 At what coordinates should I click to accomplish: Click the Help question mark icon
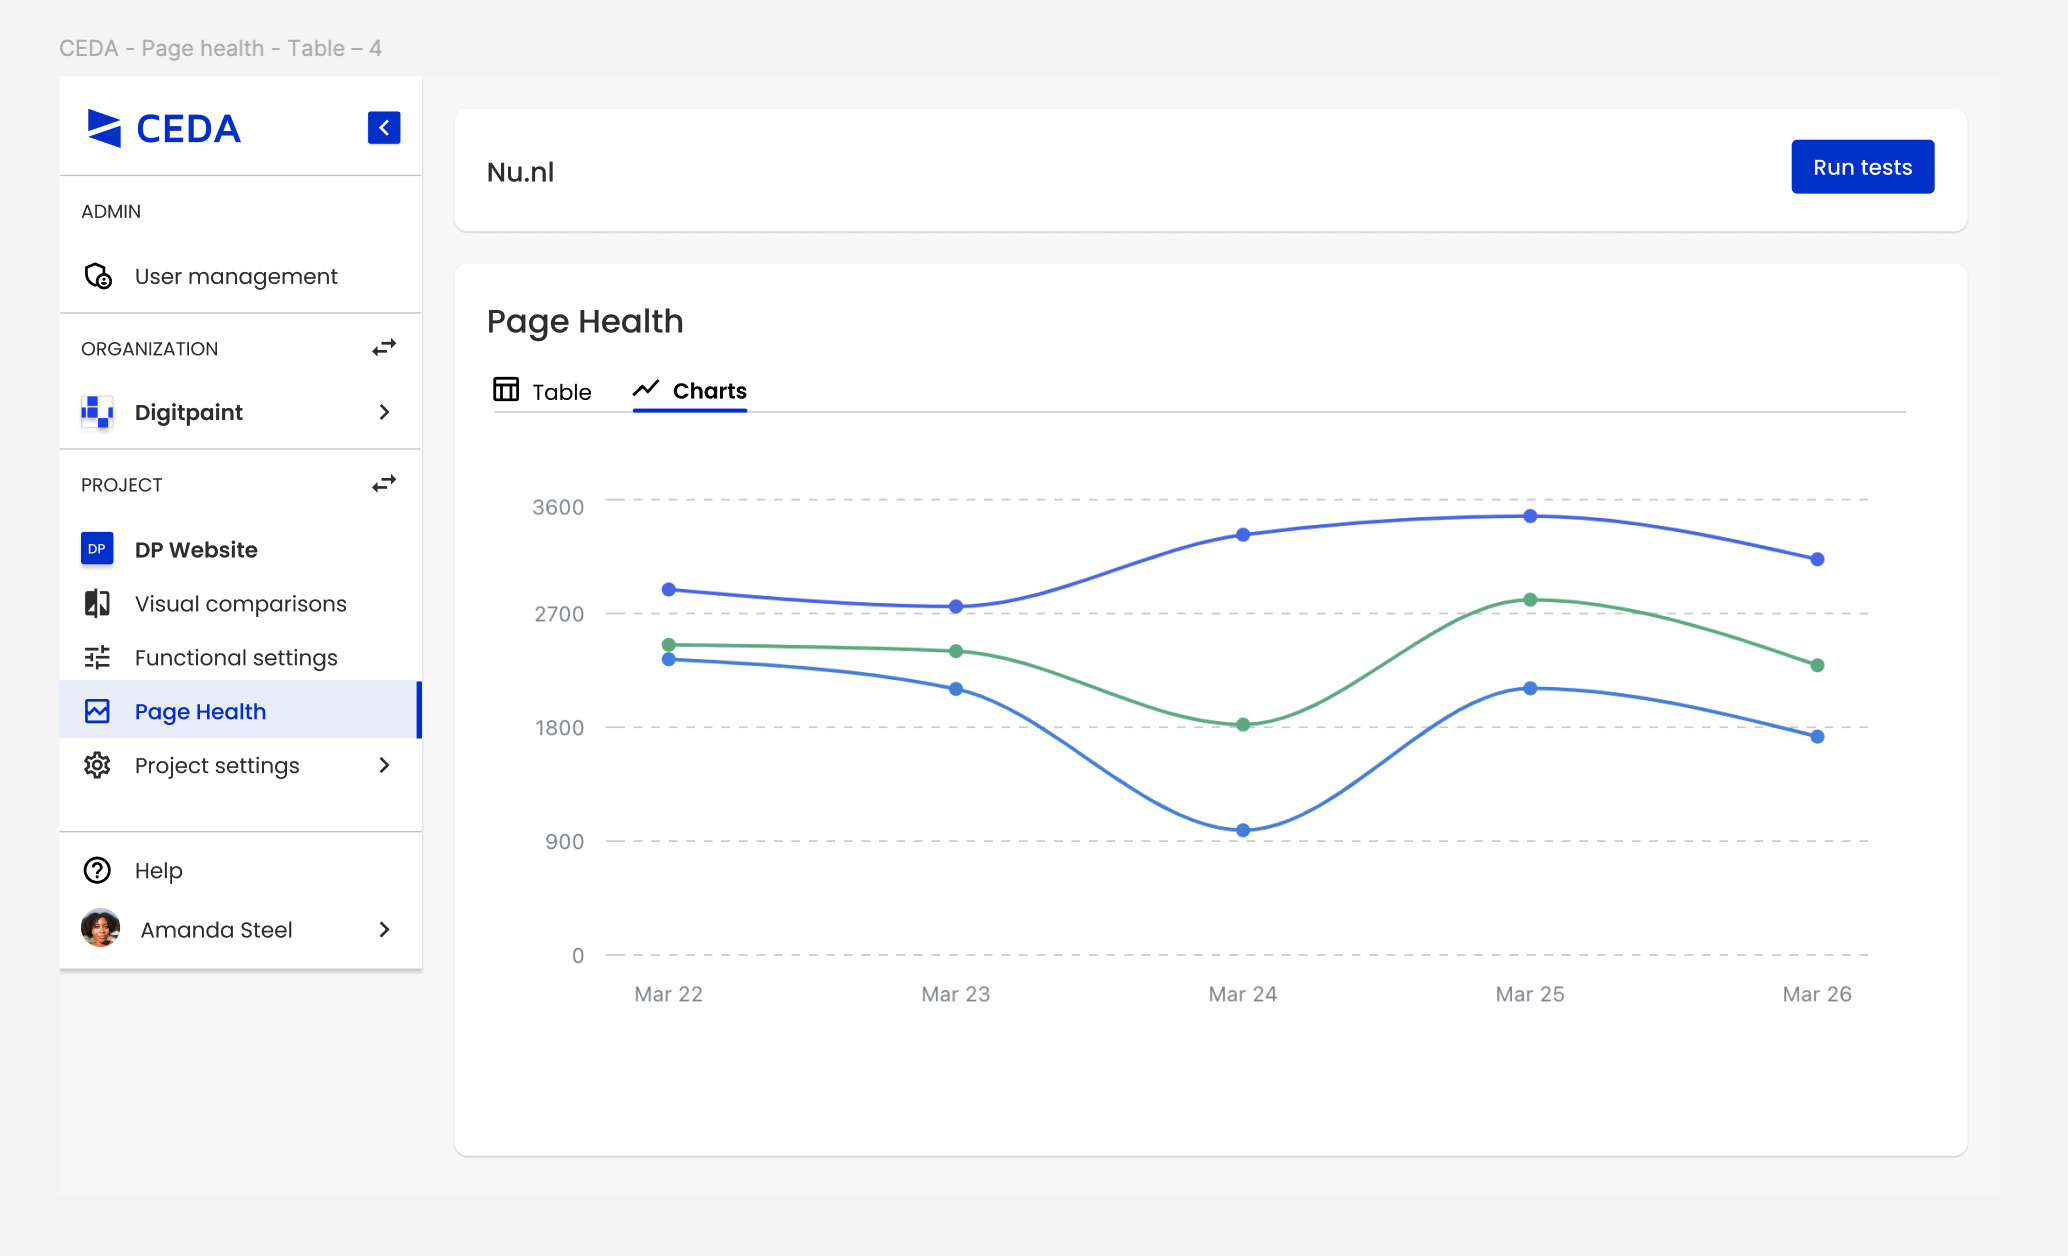[x=97, y=870]
